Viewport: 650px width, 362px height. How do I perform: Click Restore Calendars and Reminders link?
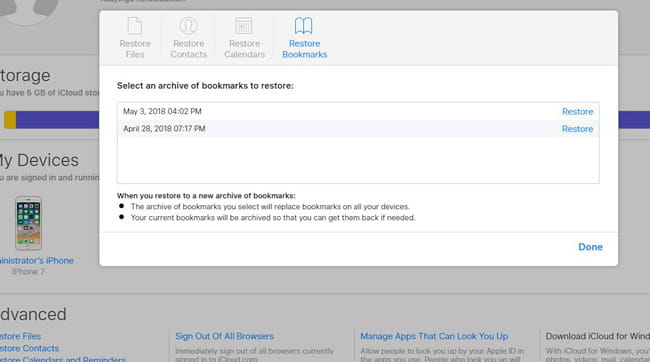(63, 359)
